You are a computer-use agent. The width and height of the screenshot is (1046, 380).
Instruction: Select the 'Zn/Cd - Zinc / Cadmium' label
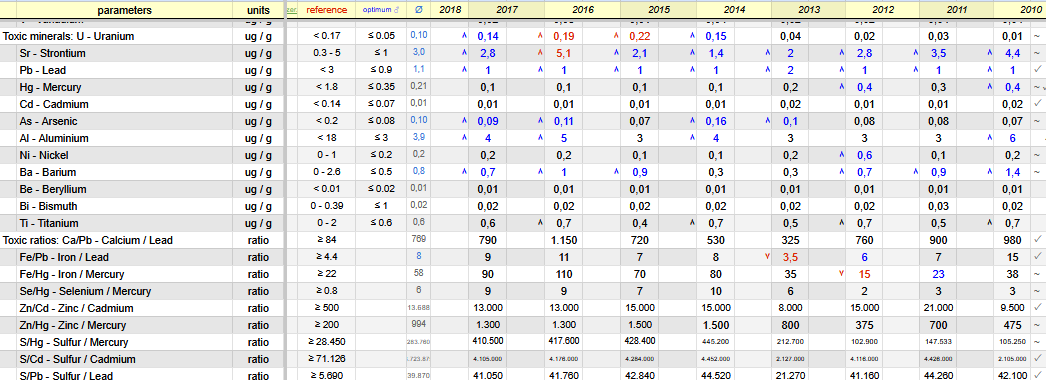click(77, 308)
